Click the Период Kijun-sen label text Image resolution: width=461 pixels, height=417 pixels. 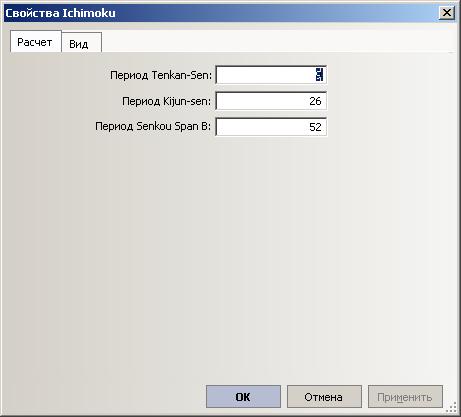click(167, 101)
